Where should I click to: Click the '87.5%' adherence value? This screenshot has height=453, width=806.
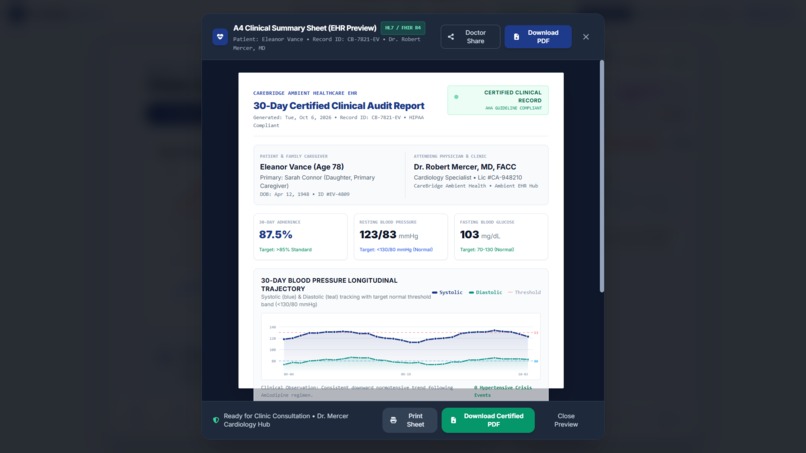click(276, 234)
